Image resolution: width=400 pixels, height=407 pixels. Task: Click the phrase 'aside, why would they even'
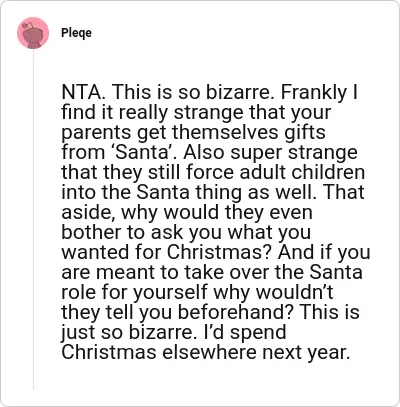click(187, 212)
